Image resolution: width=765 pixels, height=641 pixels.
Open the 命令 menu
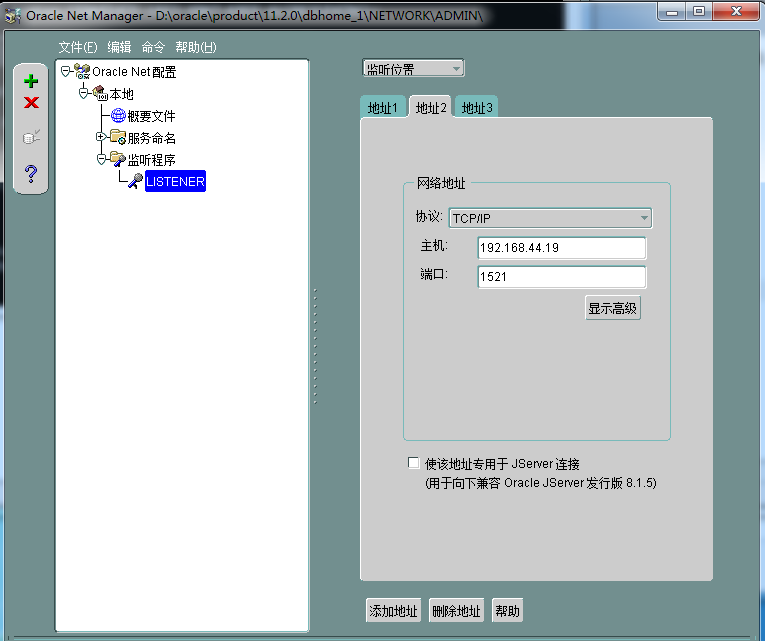click(x=153, y=47)
